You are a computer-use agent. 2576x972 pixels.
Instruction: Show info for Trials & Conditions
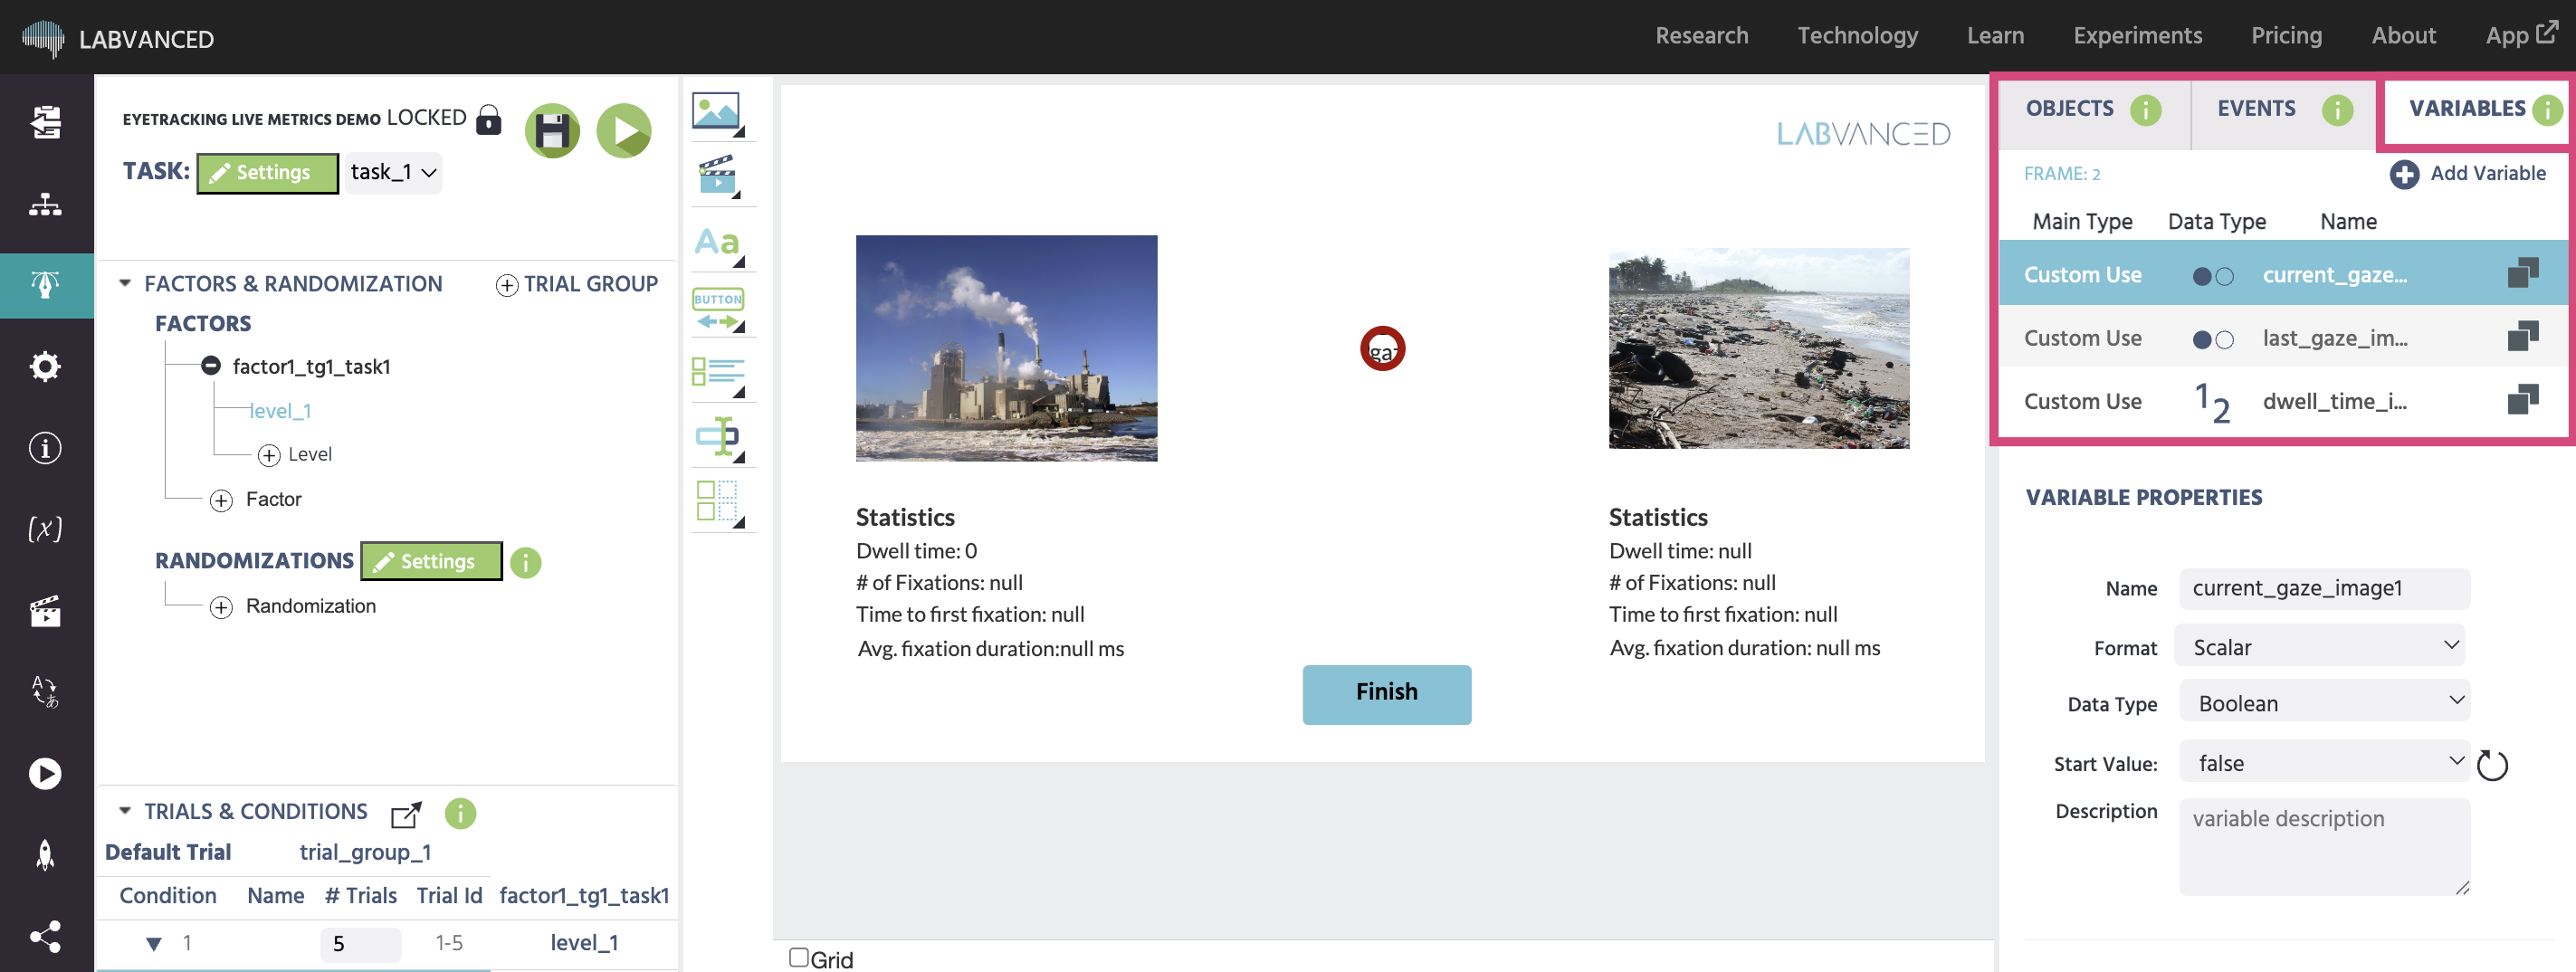click(x=460, y=814)
